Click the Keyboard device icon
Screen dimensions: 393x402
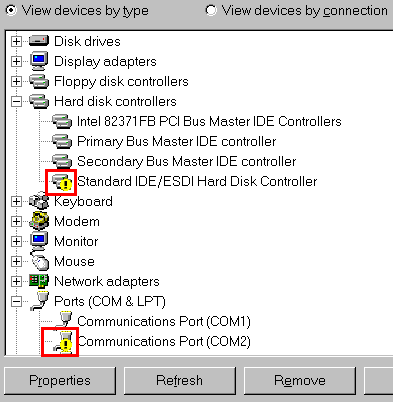click(39, 201)
